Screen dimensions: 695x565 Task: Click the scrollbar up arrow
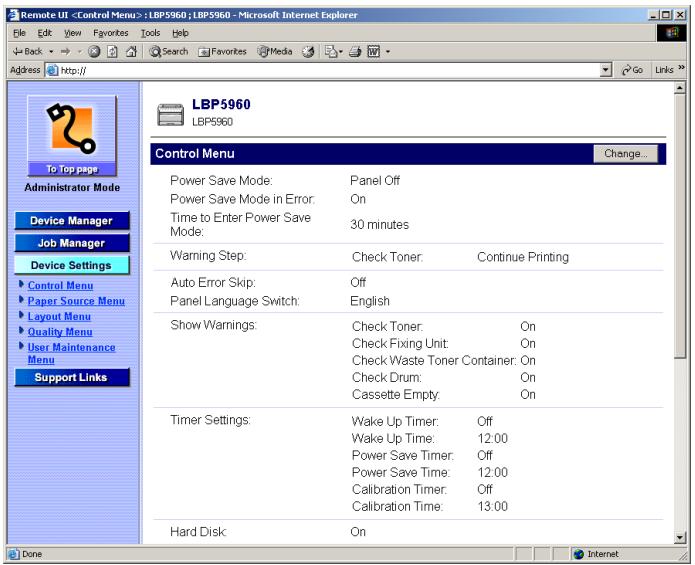680,88
